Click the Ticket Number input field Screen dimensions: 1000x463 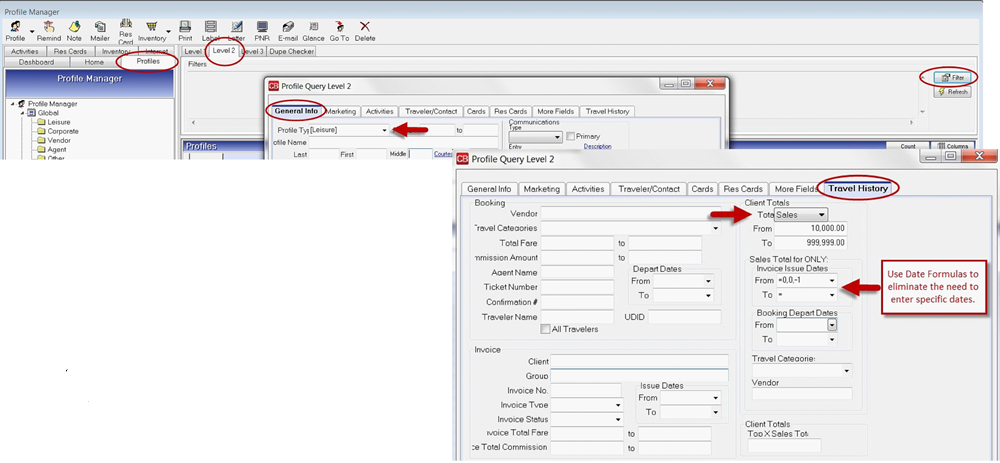[577, 288]
